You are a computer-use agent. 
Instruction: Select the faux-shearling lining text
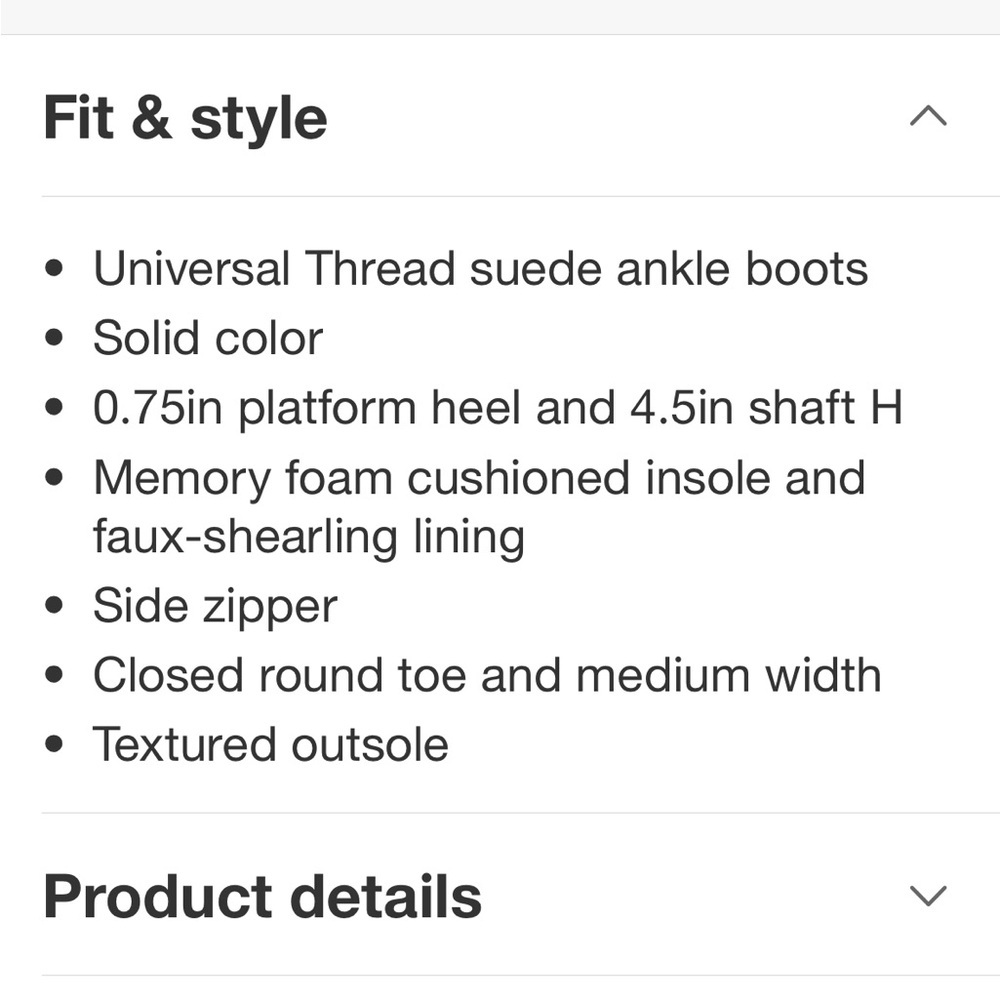tap(308, 536)
